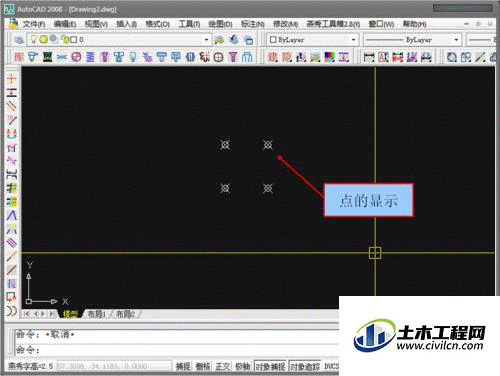Screen dimensions: 500x376
Task: Click the ByLayer color swatch square
Action: click(x=273, y=40)
